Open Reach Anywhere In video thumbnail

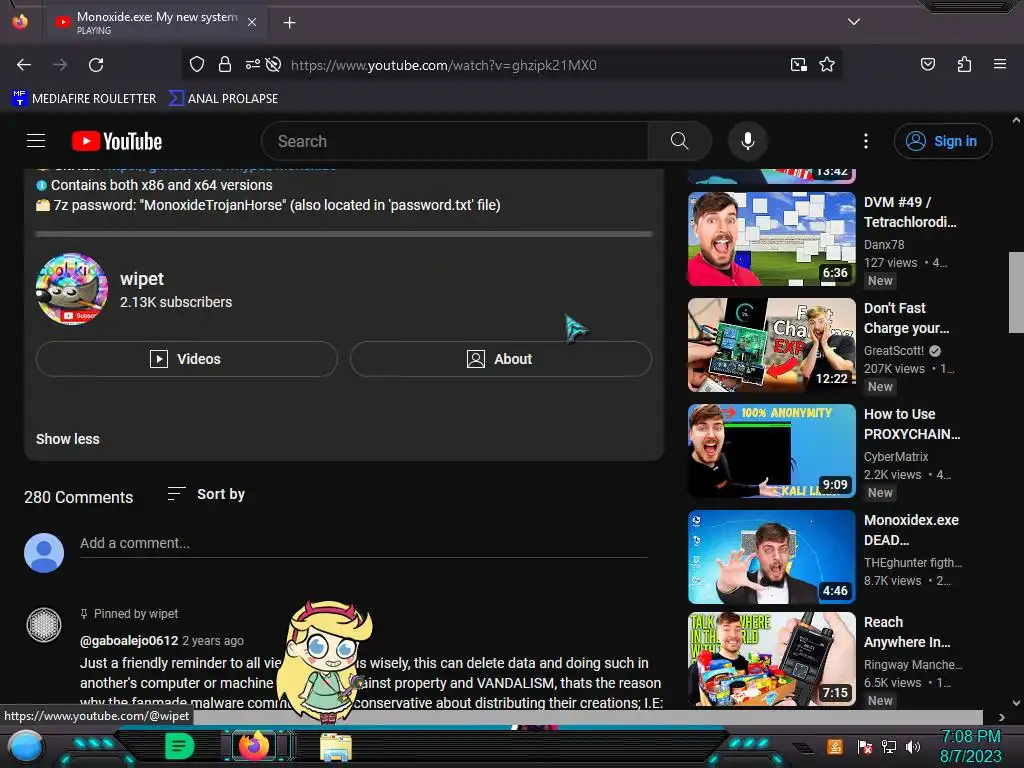[771, 659]
